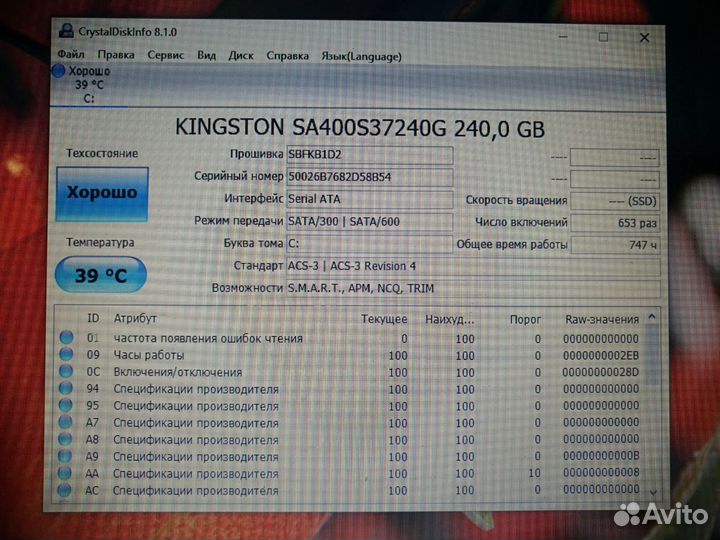Viewport: 720px width, 540px height.
Task: Open the Вид menu
Action: pyautogui.click(x=206, y=56)
